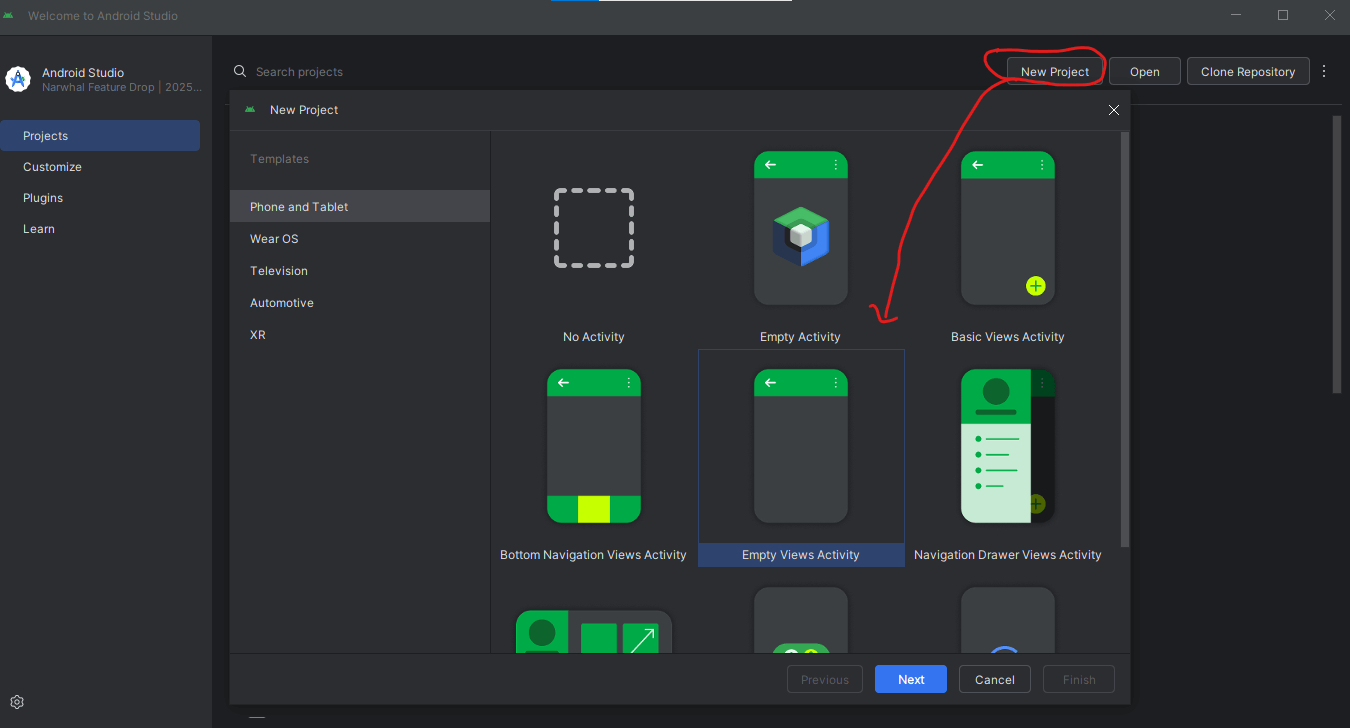The width and height of the screenshot is (1350, 728).
Task: Click the settings gear icon at bottom-left
Action: pyautogui.click(x=17, y=702)
